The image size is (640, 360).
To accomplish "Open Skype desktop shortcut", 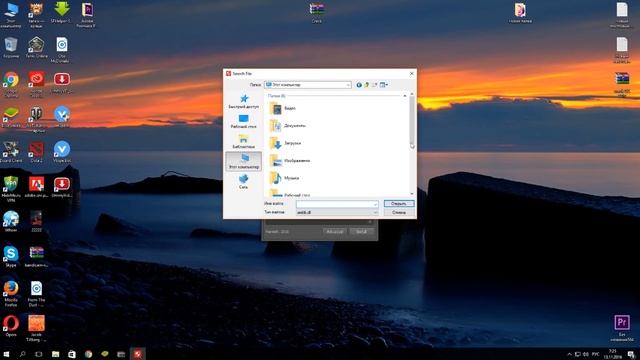I will pyautogui.click(x=11, y=256).
